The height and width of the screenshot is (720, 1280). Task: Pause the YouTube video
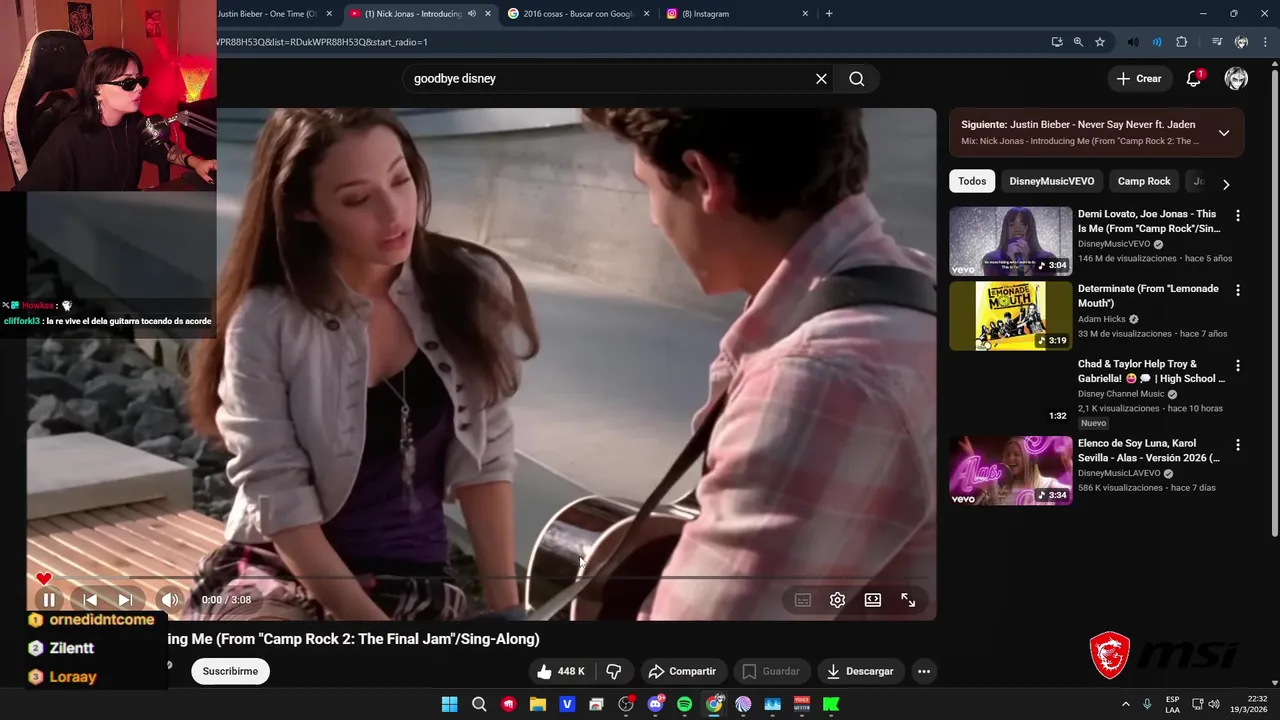[48, 600]
